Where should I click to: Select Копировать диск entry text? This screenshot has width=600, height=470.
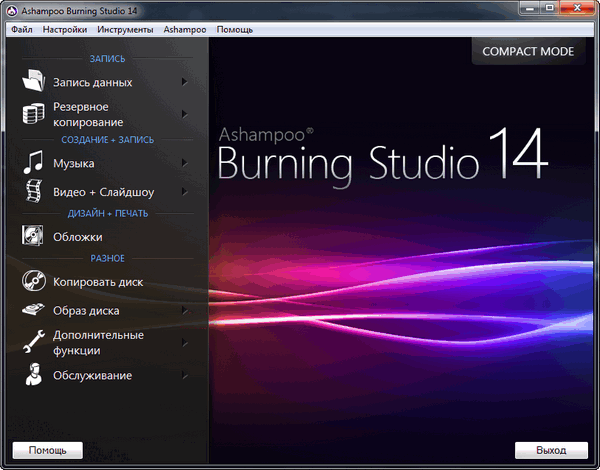coord(98,282)
